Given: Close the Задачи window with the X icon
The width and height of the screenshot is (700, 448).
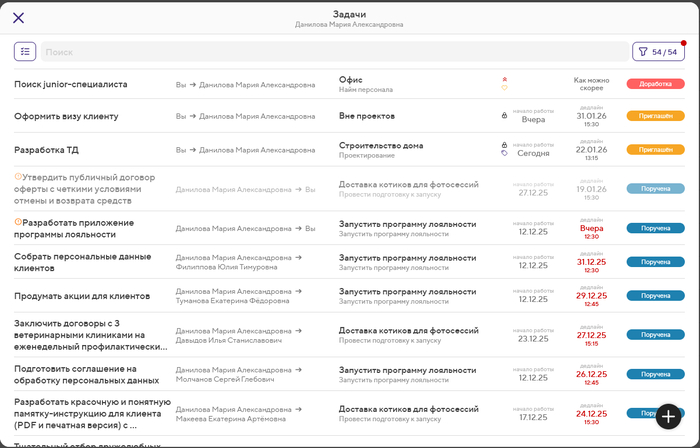Looking at the screenshot, I should pyautogui.click(x=19, y=18).
